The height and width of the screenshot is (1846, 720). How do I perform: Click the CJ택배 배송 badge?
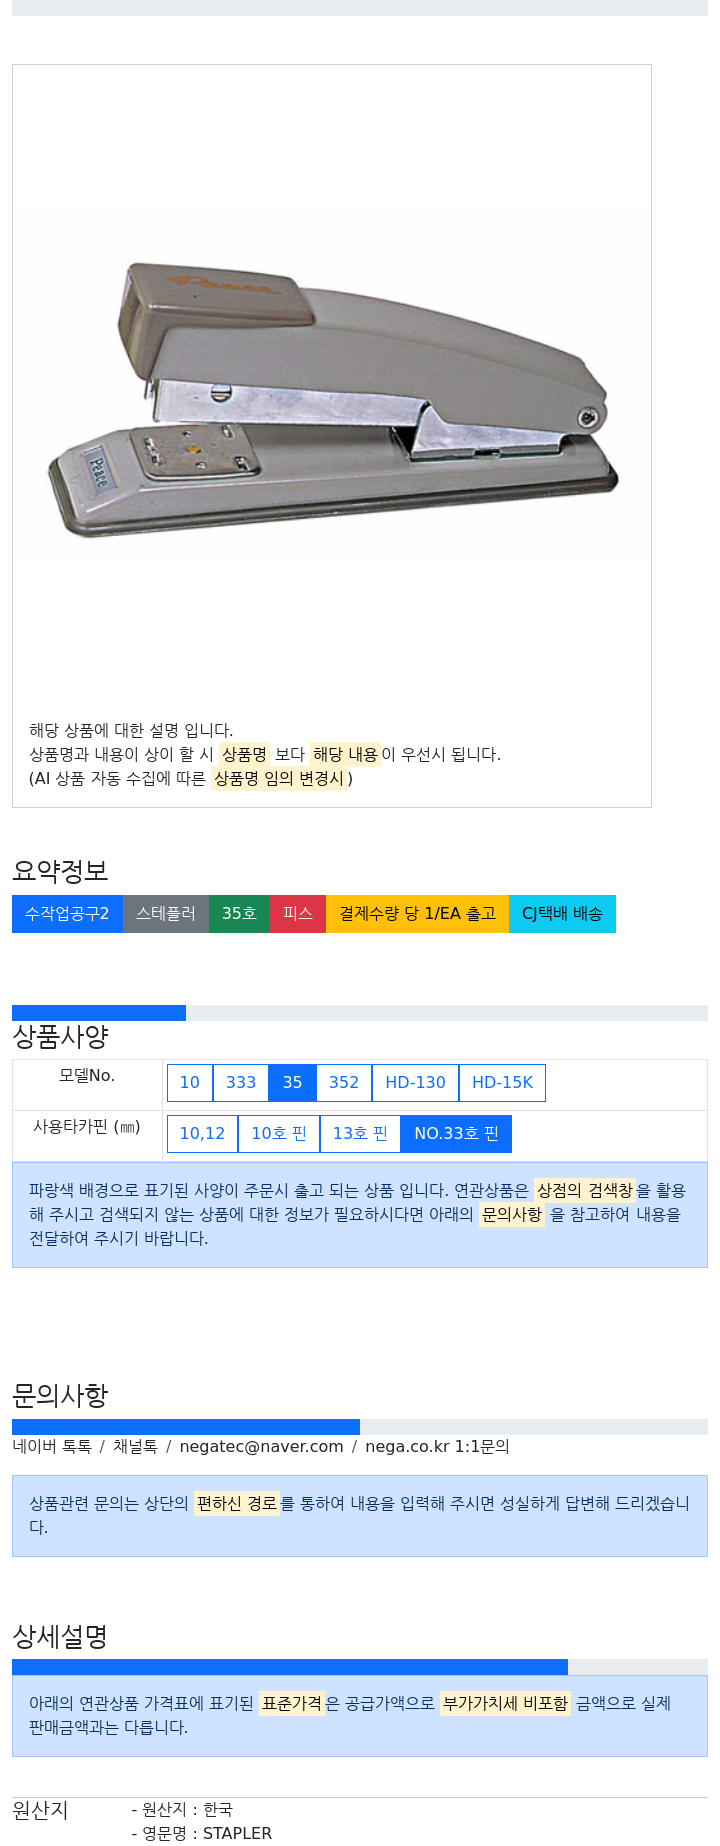[562, 914]
